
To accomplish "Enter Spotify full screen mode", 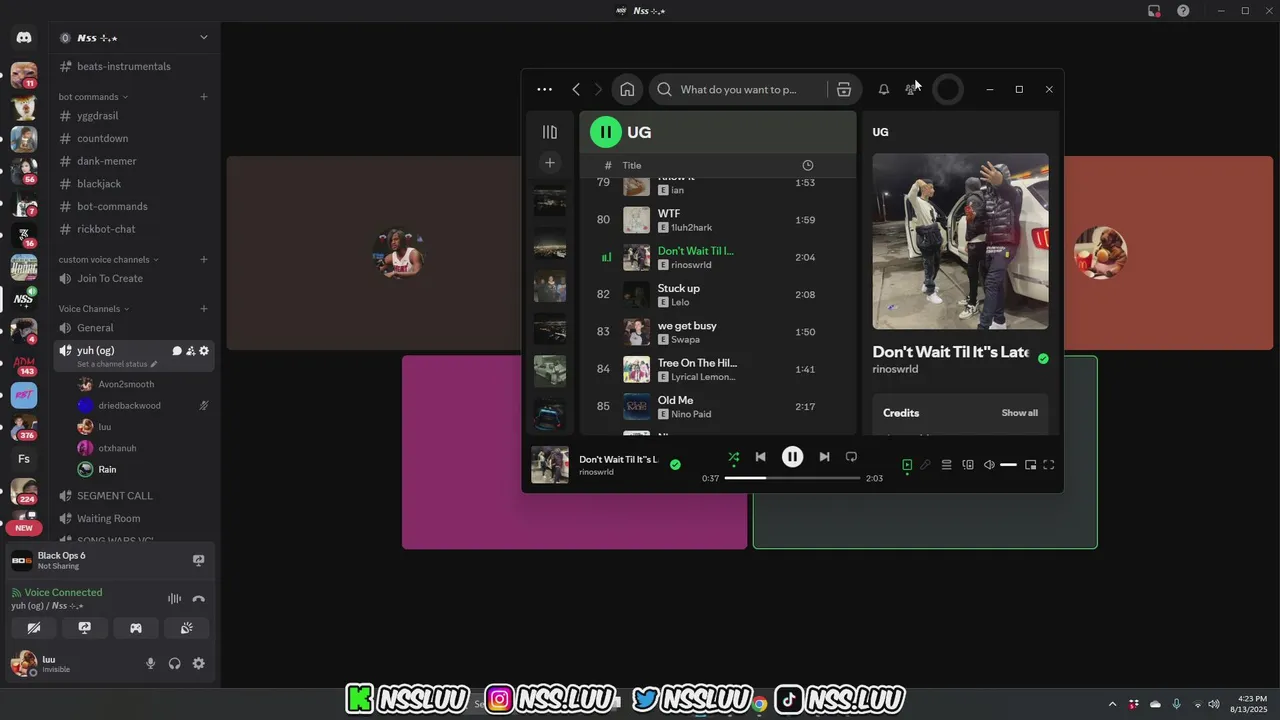I will click(1049, 465).
